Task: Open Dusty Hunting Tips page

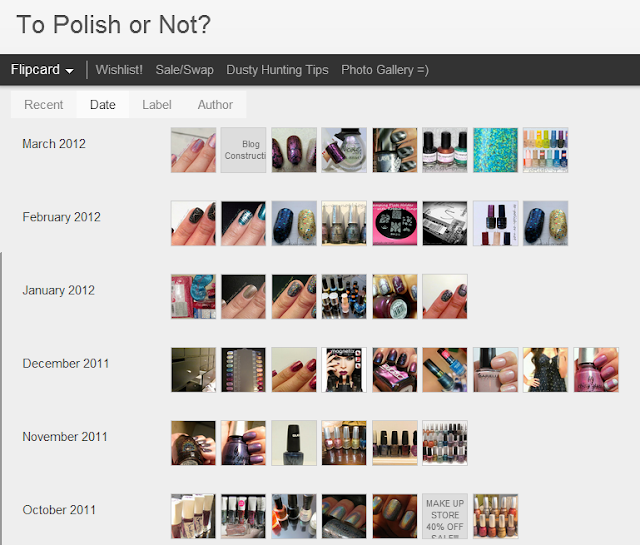Action: (277, 70)
